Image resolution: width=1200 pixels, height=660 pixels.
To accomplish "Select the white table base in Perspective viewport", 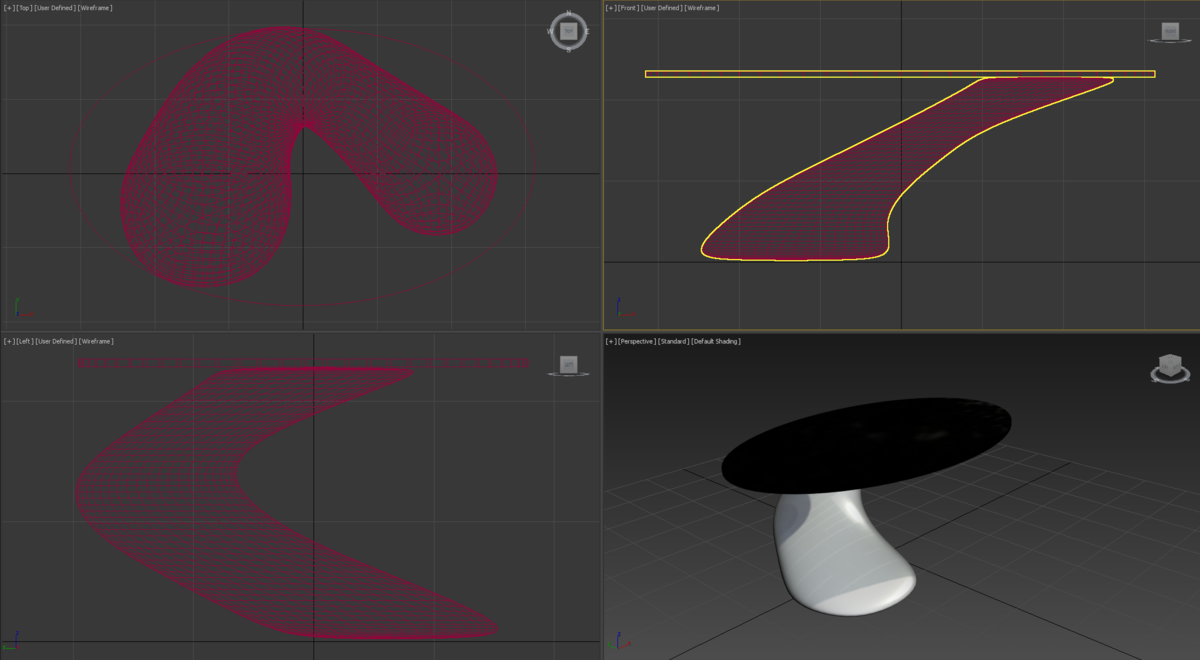I will 840,560.
